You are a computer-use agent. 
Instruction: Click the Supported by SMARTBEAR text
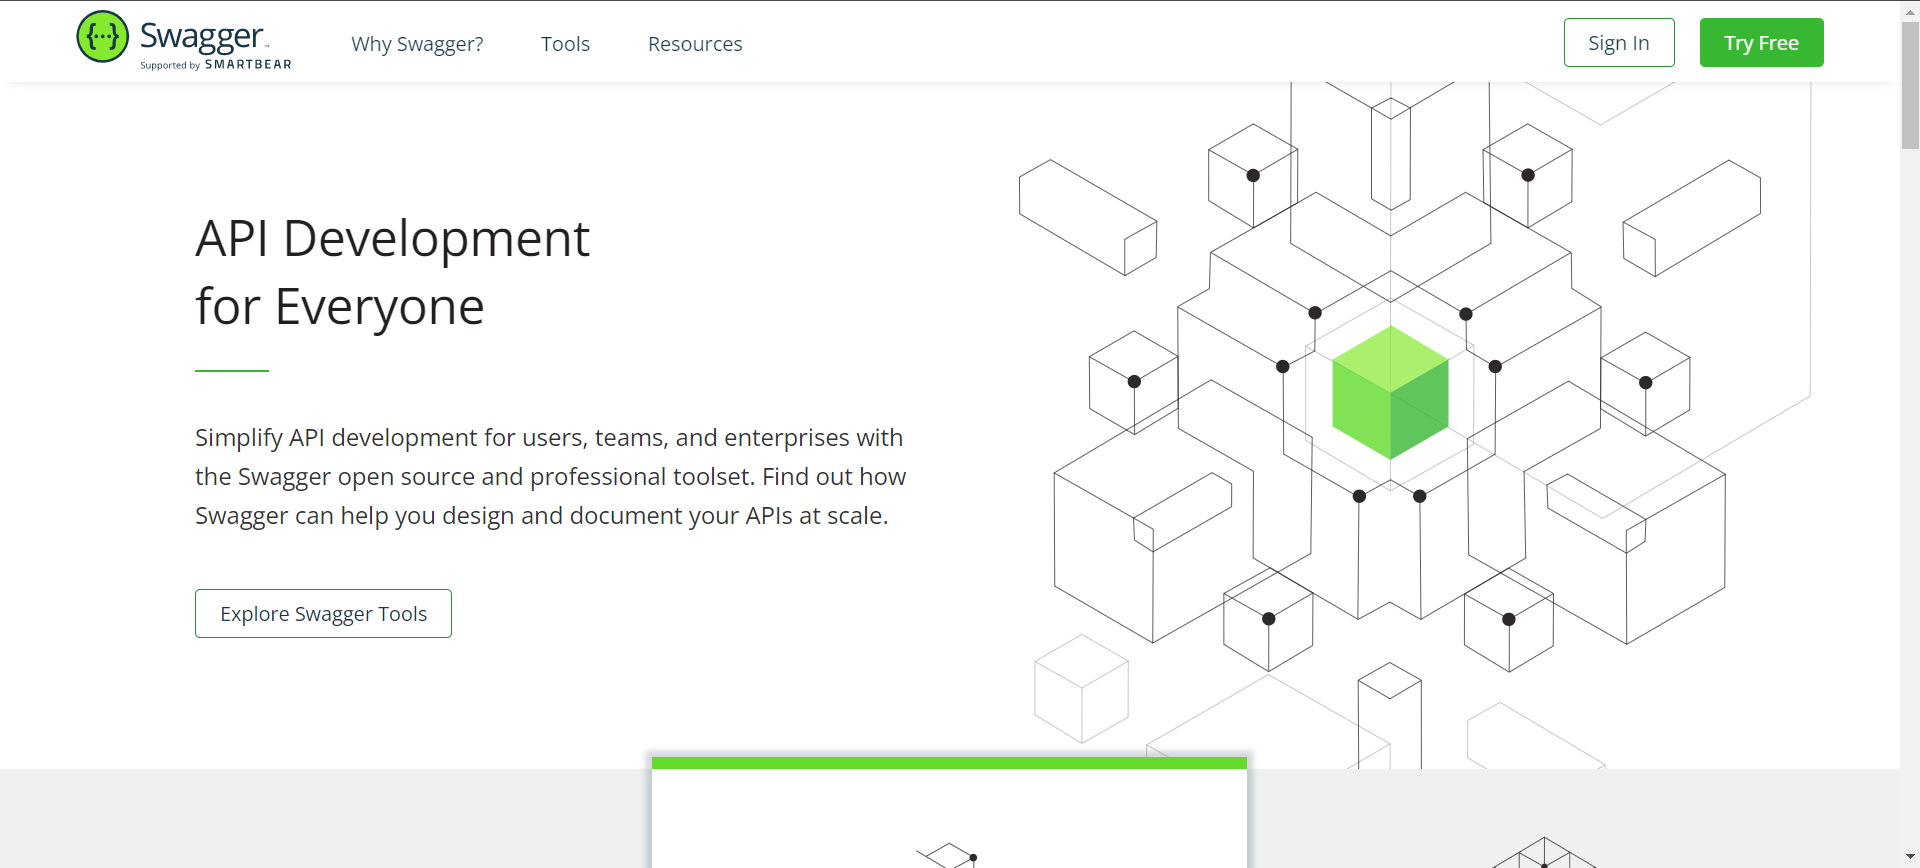pos(216,65)
